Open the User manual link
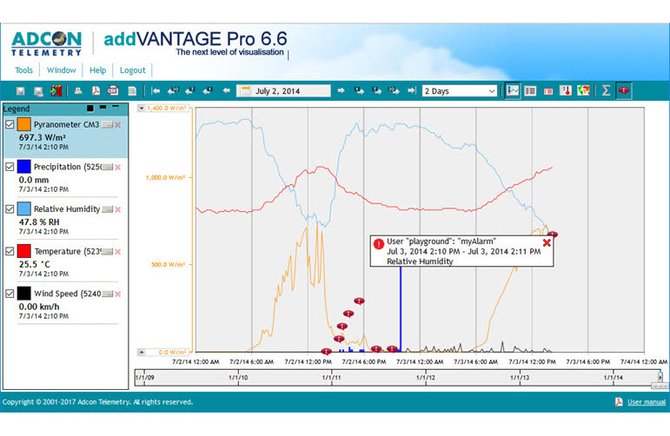Image resolution: width=670 pixels, height=436 pixels. click(646, 402)
